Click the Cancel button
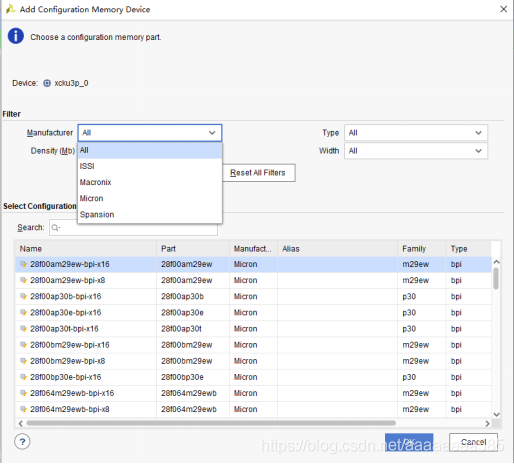Image resolution: width=514 pixels, height=464 pixels. (473, 442)
